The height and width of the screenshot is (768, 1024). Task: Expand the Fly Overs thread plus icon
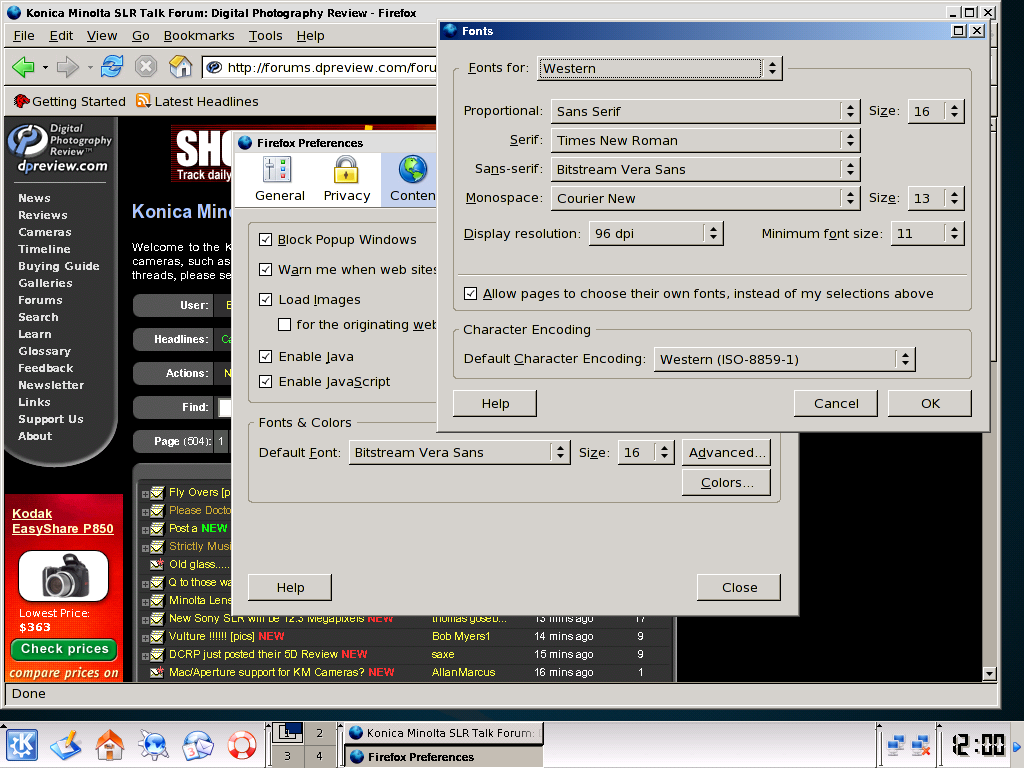145,494
